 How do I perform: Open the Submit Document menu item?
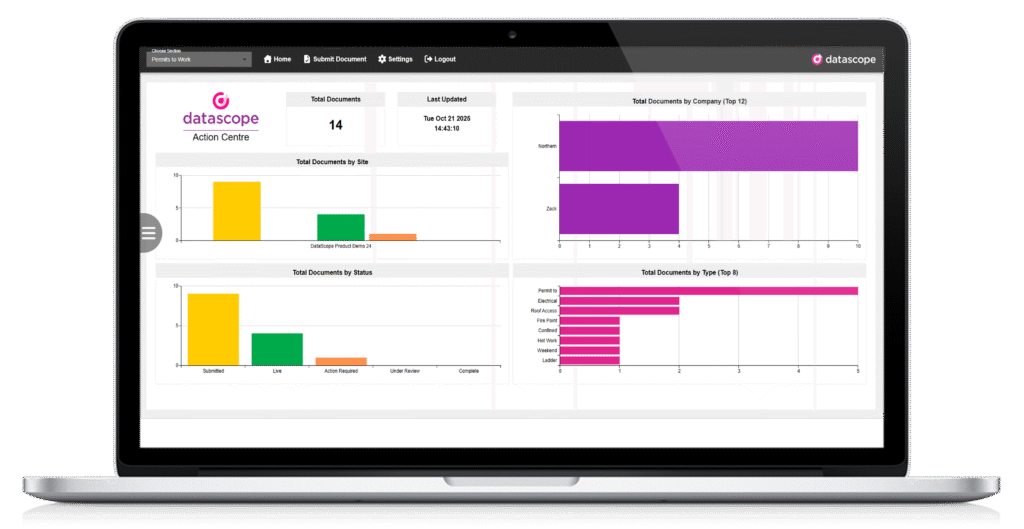[340, 59]
